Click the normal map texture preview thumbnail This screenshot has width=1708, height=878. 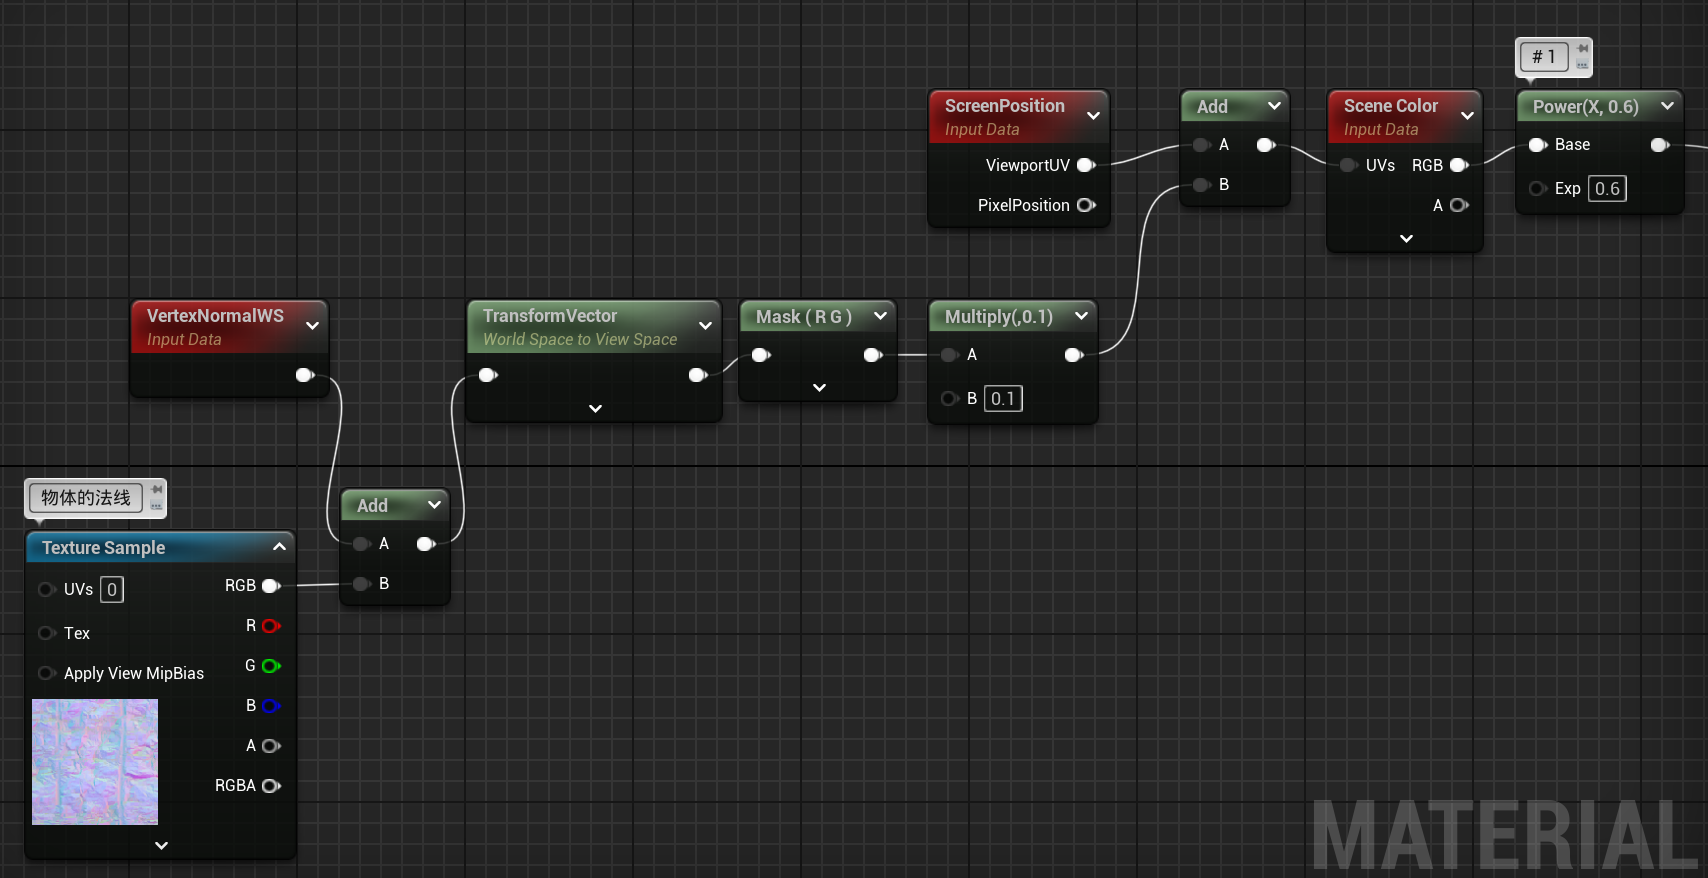(95, 762)
